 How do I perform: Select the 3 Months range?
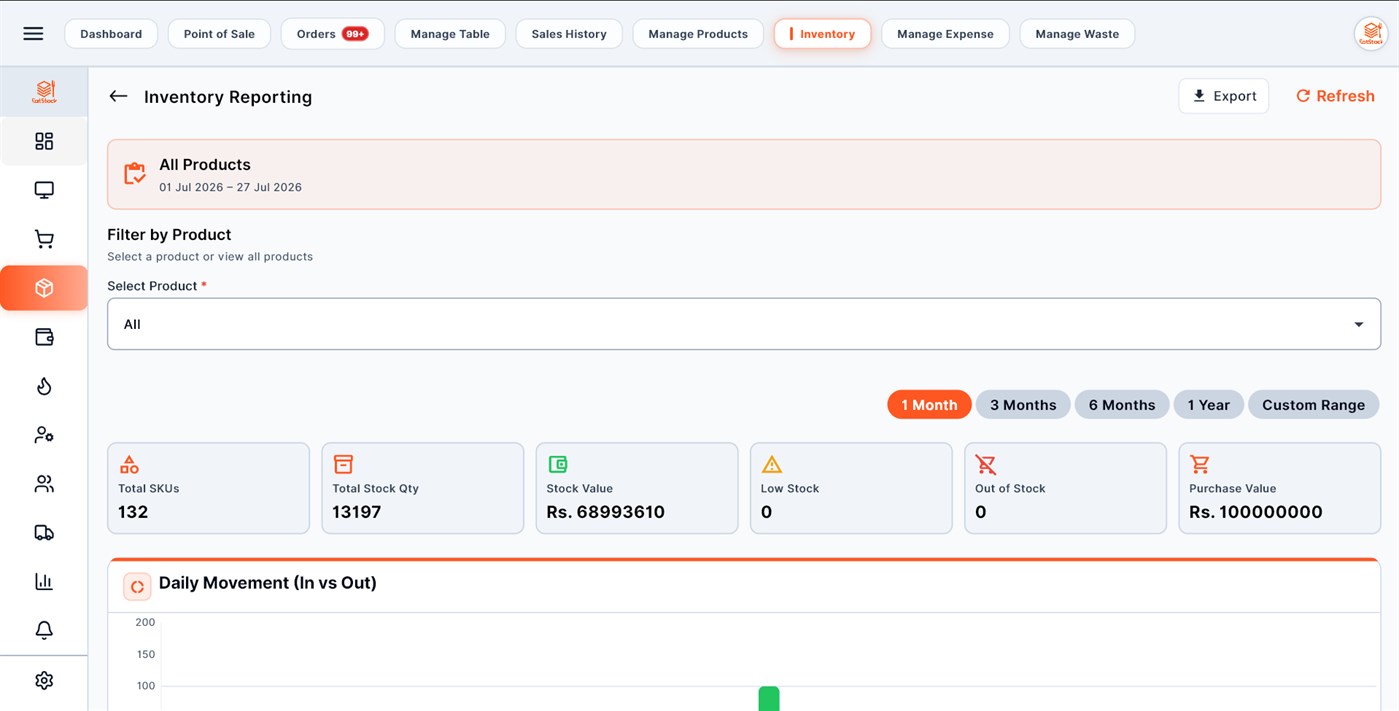(1023, 405)
